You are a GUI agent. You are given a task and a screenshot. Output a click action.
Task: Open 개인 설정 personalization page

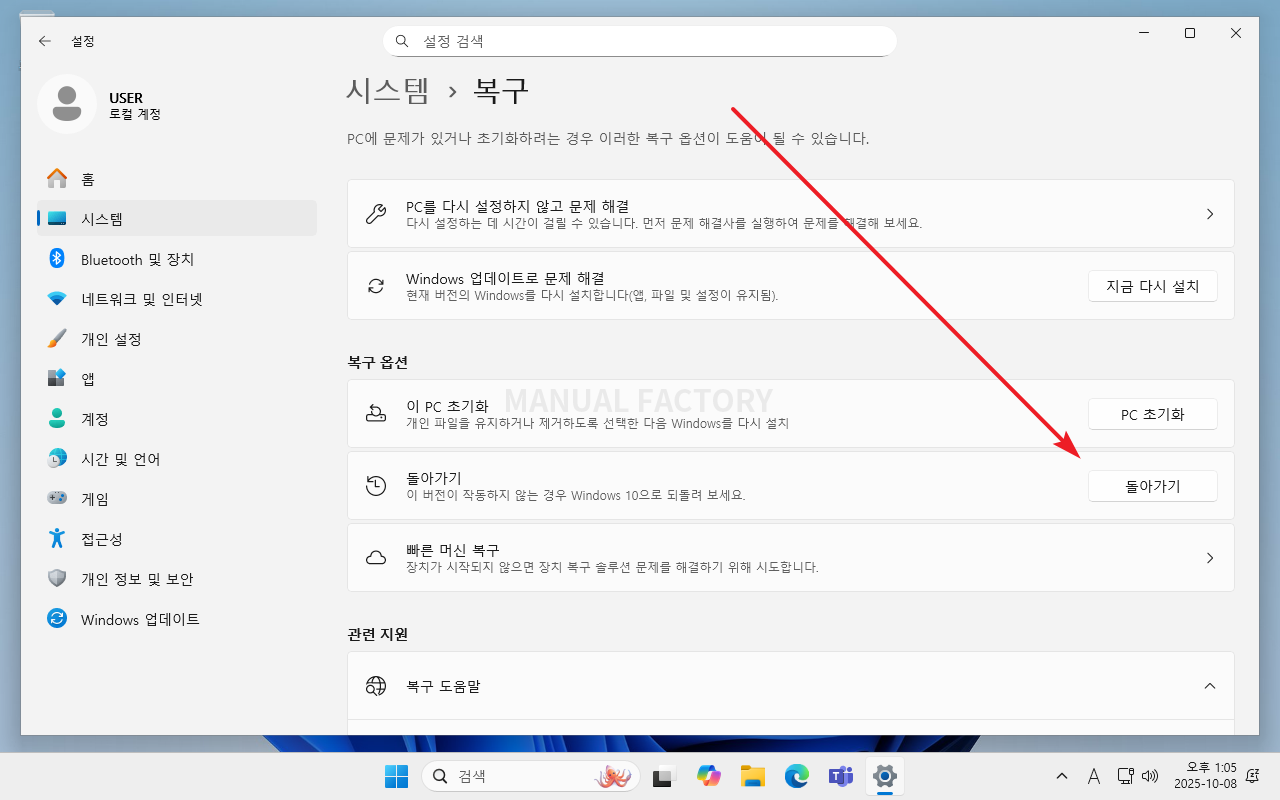(x=111, y=339)
